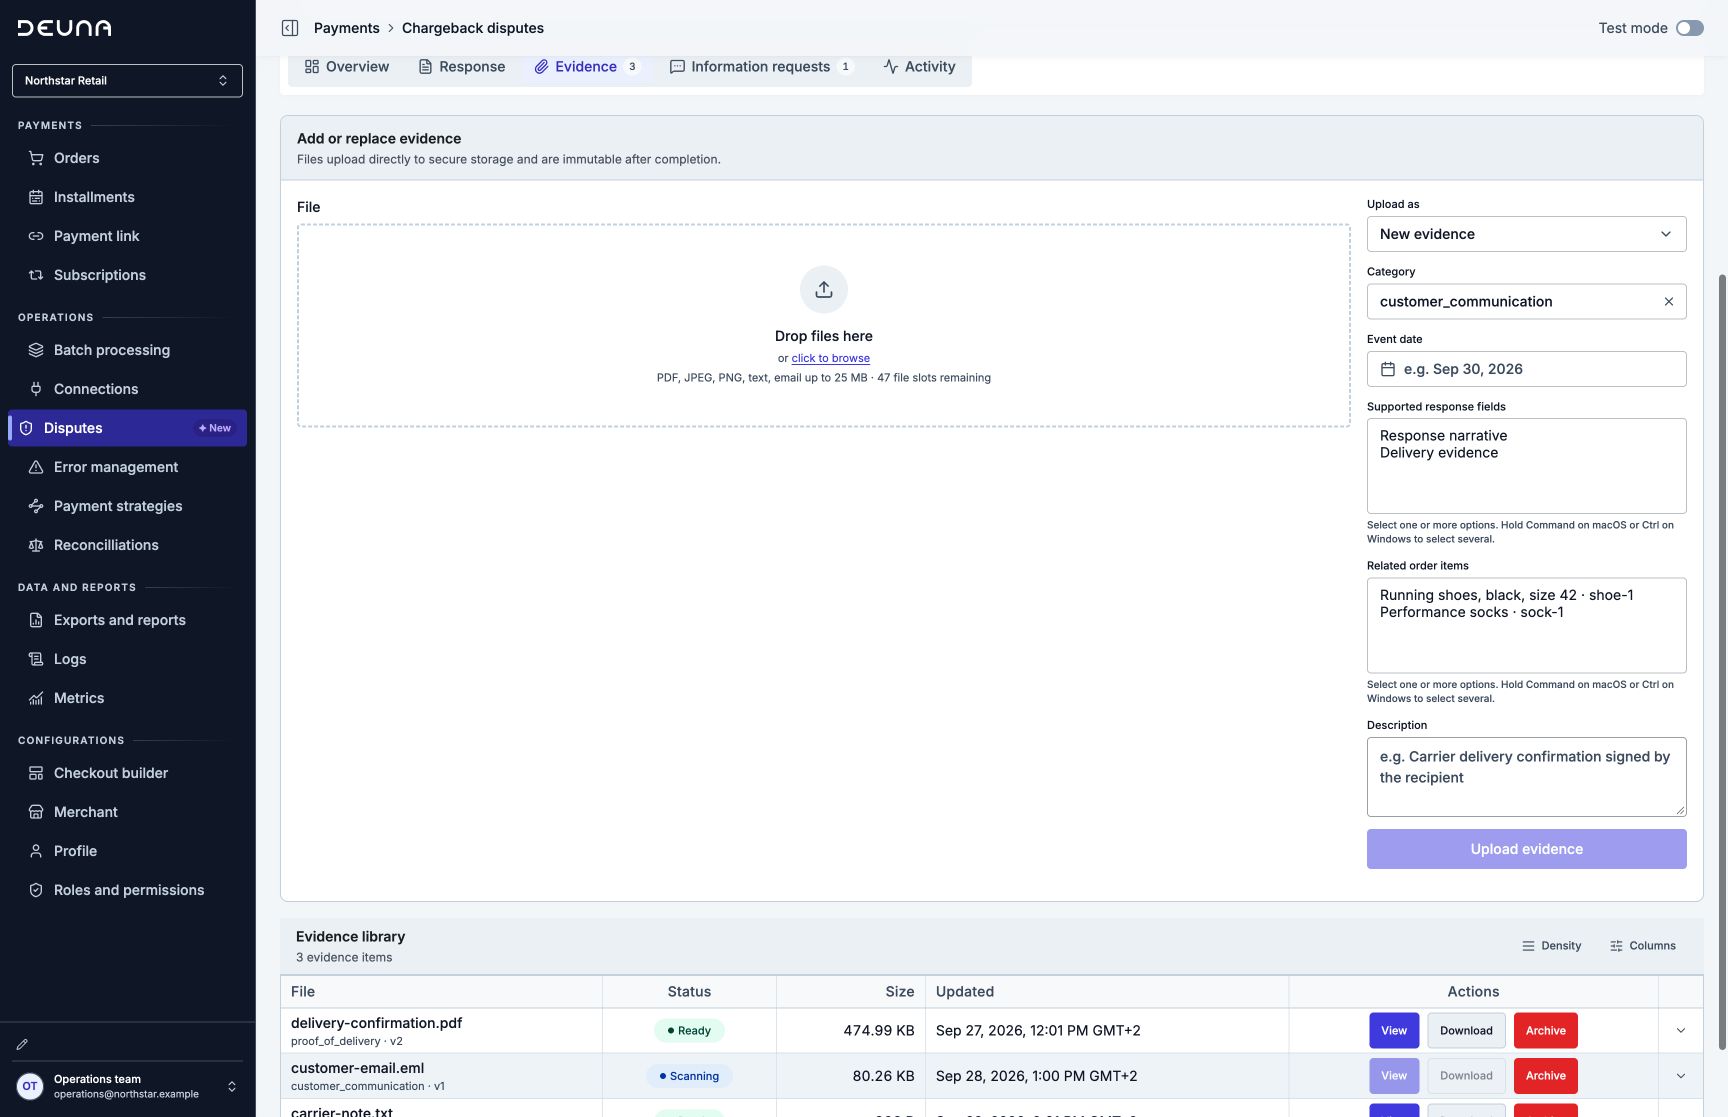
Task: Open Operations team account menu
Action: tap(127, 1087)
